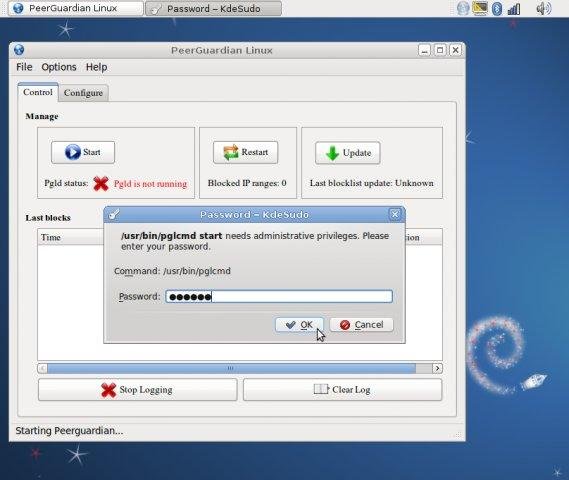Focus the Password input field

[279, 296]
